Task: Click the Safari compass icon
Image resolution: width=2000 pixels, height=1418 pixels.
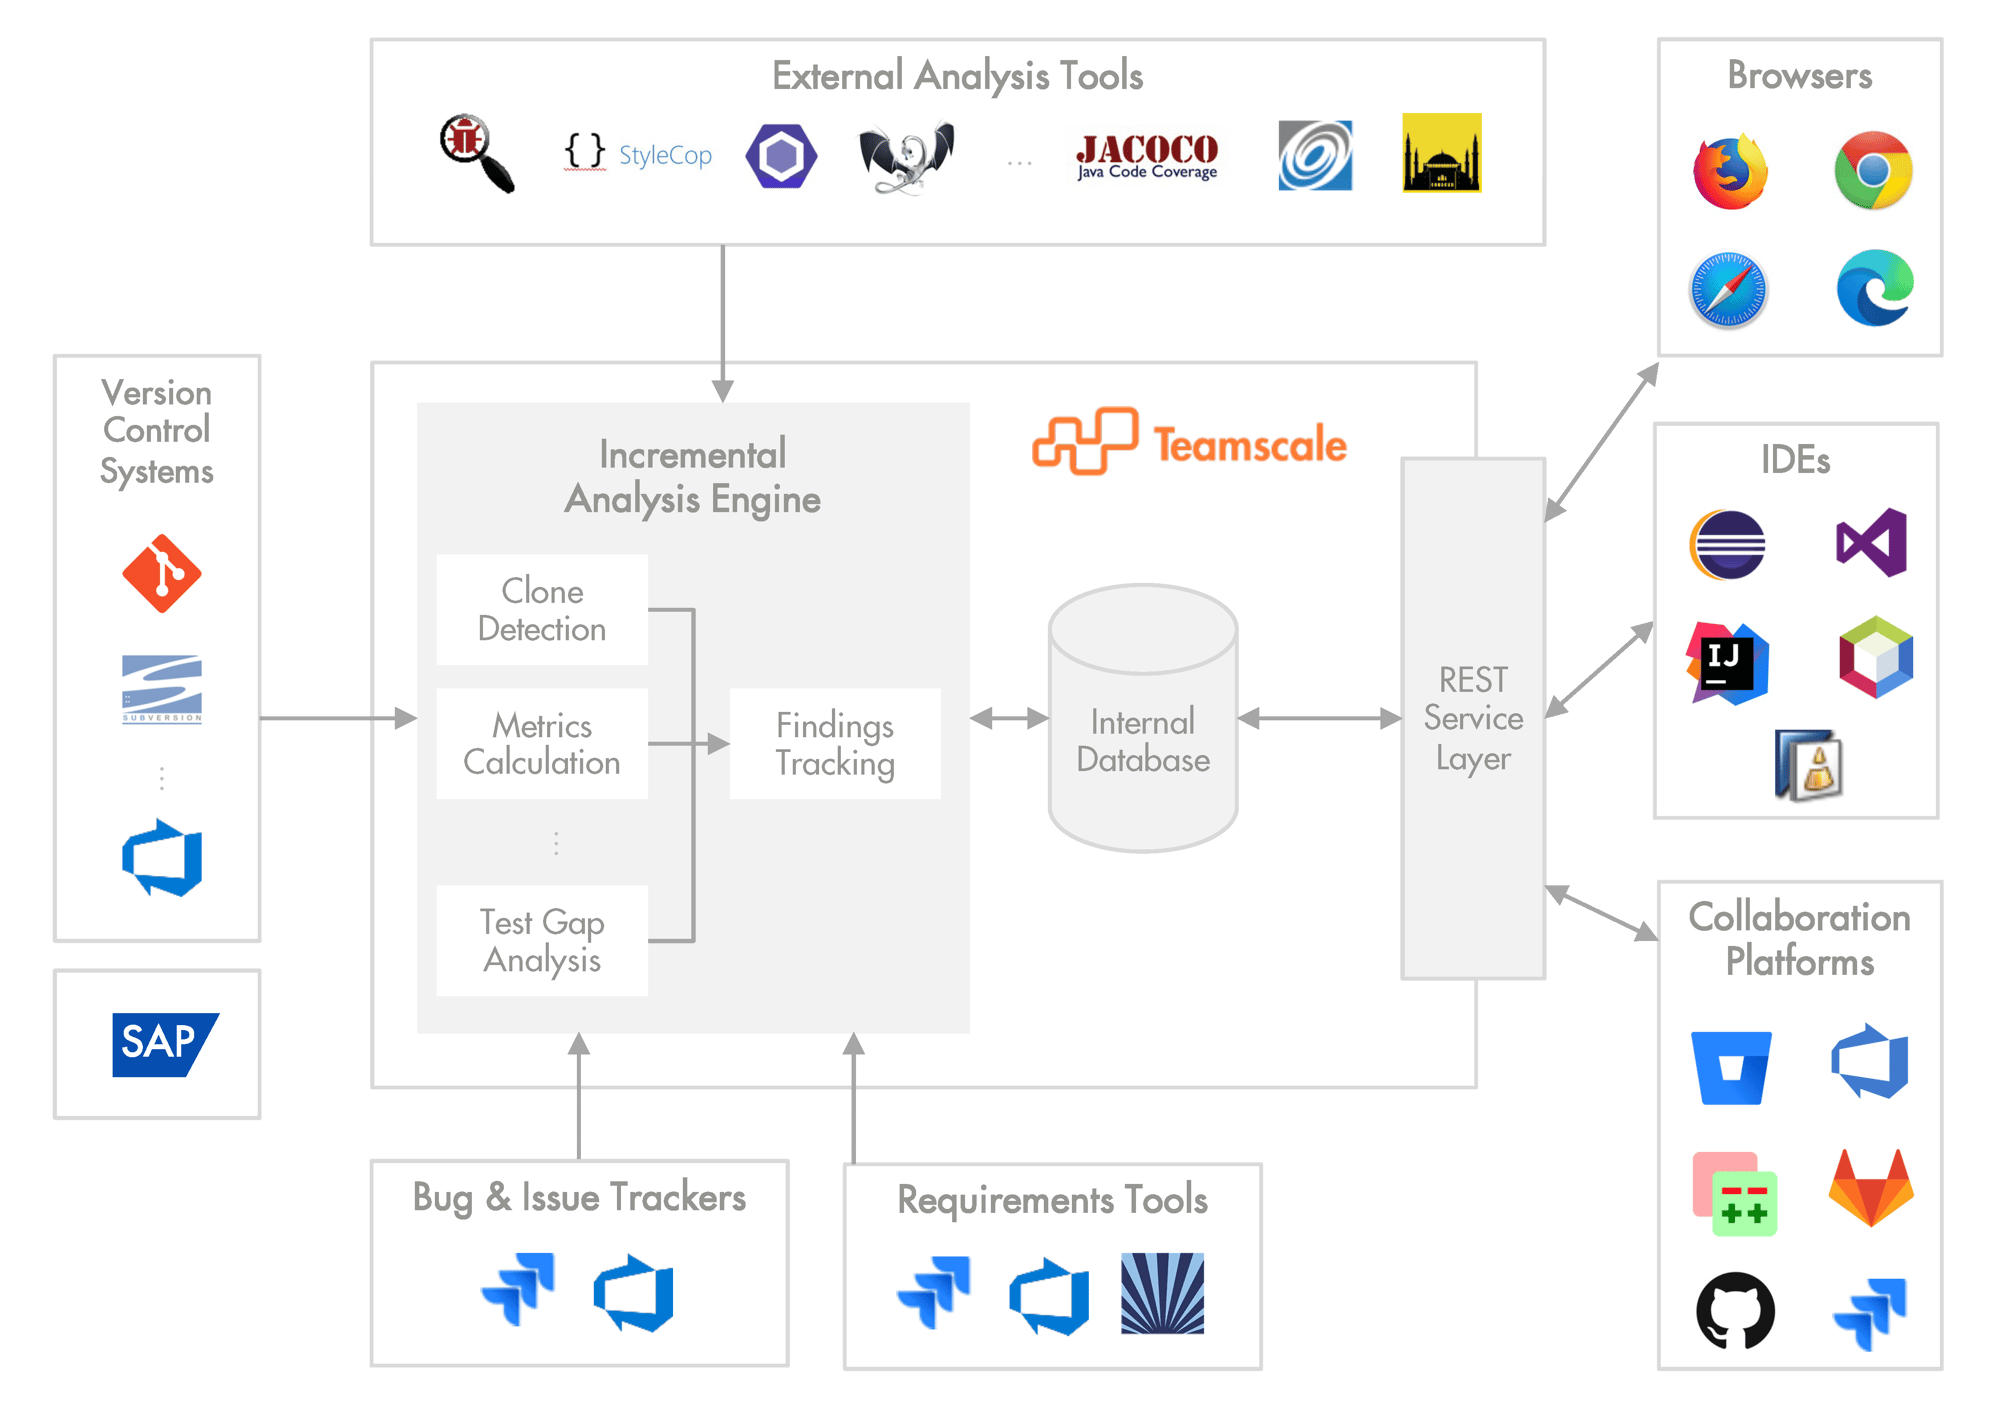Action: click(x=1729, y=290)
